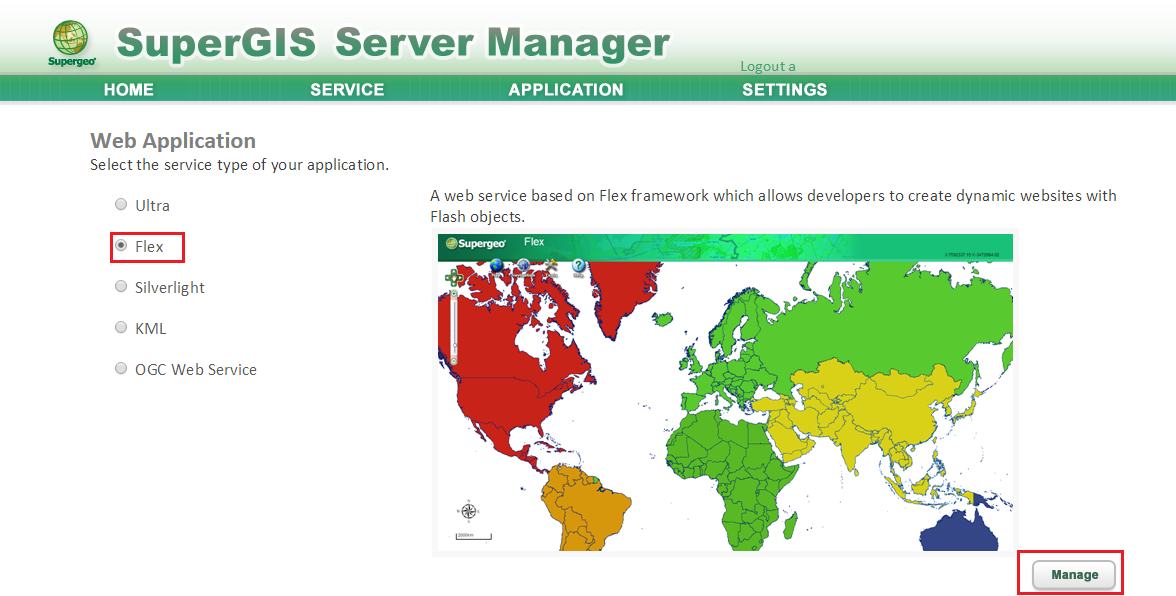The height and width of the screenshot is (596, 1176).
Task: Click the green pan control in the preview
Action: (x=453, y=279)
